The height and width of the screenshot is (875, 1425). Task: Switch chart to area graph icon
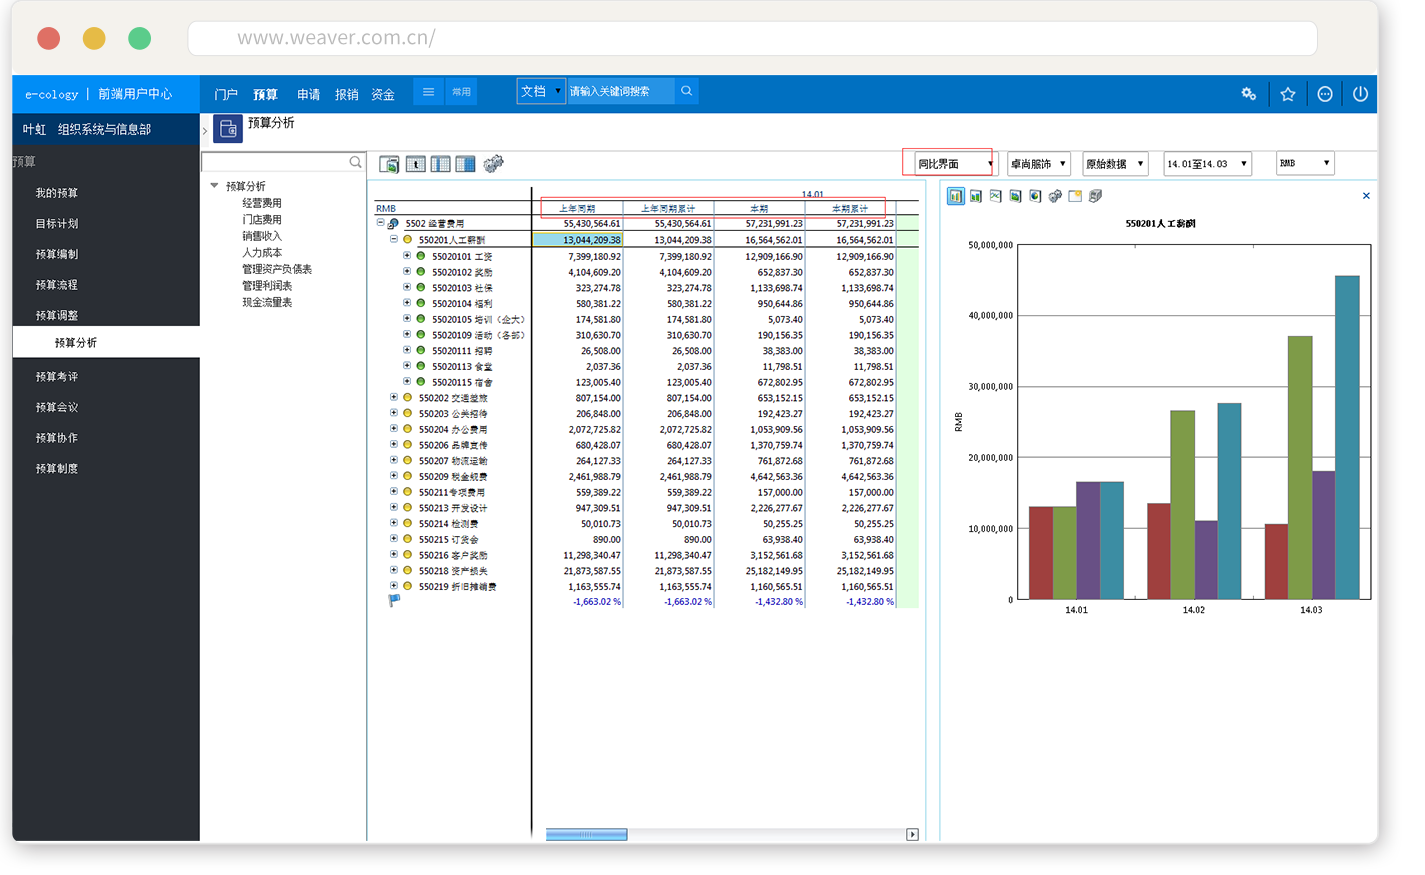coord(1015,196)
